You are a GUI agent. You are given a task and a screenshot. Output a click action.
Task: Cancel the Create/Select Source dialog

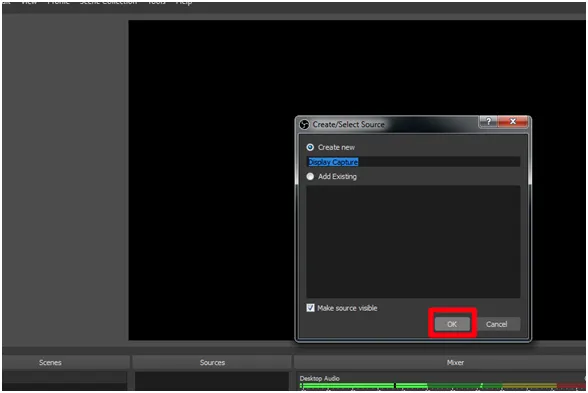pyautogui.click(x=496, y=324)
